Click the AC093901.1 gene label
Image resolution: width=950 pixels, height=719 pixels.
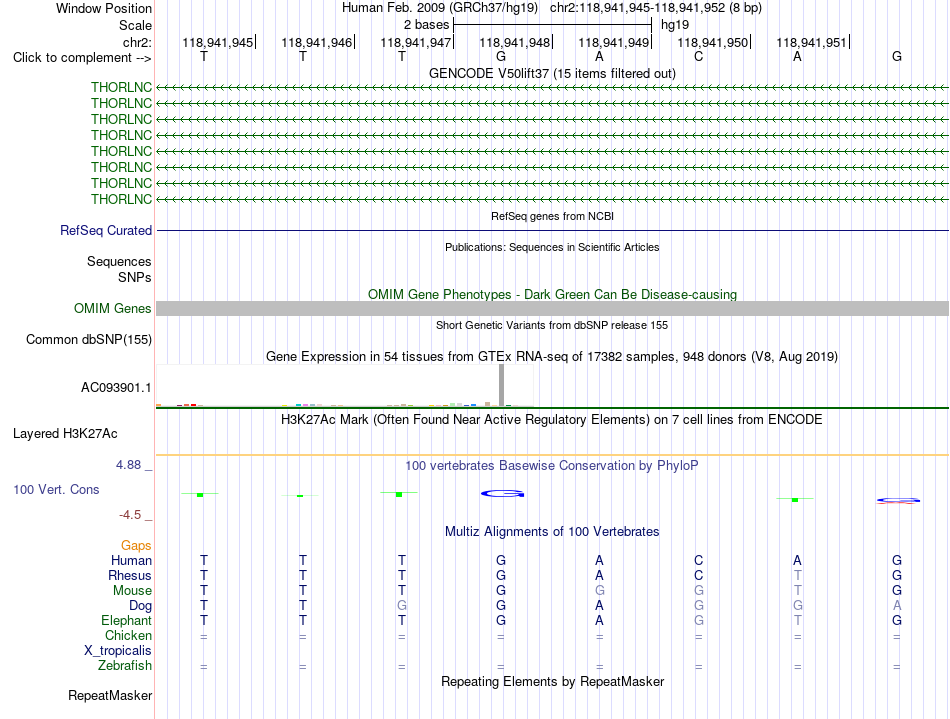116,388
